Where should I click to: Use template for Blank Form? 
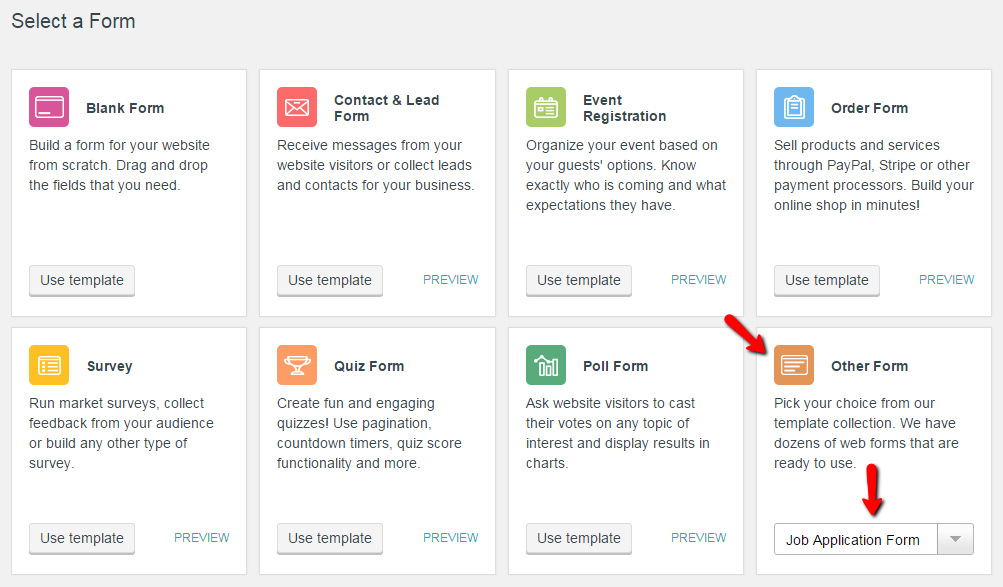82,281
